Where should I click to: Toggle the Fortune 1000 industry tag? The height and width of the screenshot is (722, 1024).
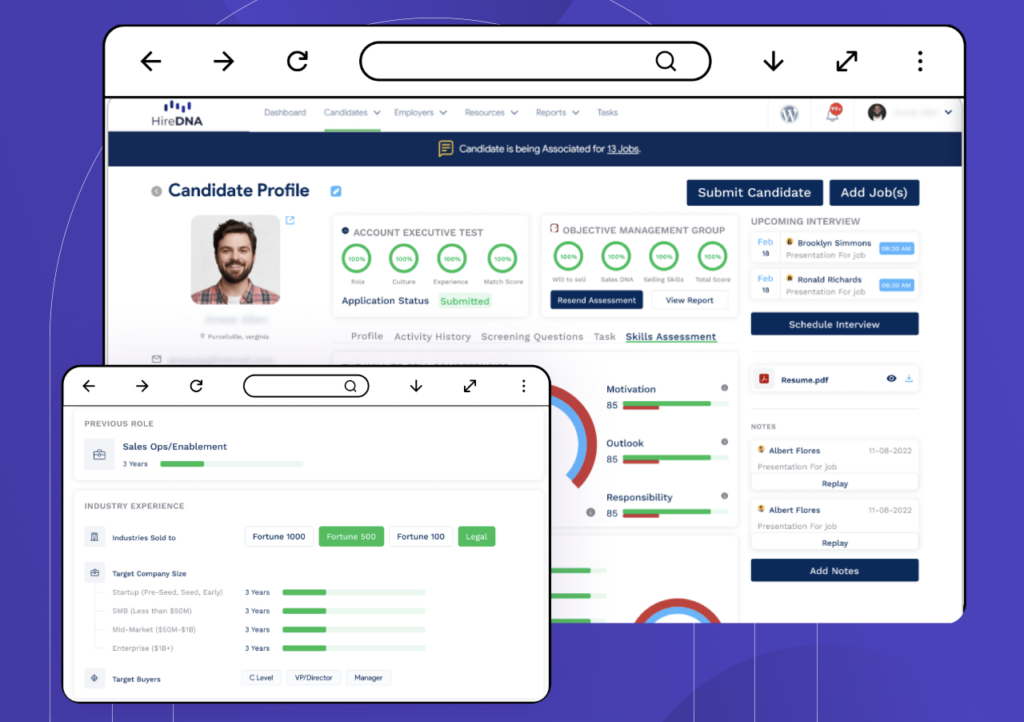279,537
